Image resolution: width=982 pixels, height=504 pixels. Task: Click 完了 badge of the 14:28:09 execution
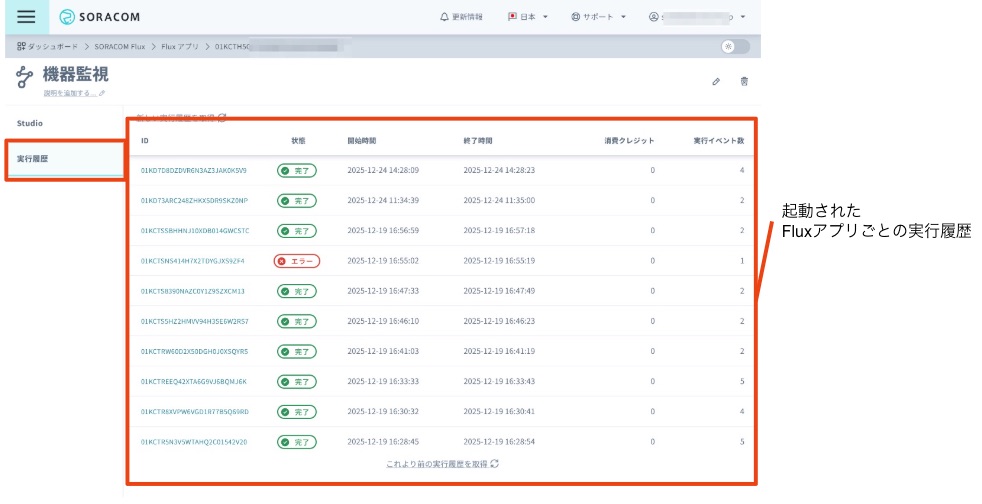(296, 171)
